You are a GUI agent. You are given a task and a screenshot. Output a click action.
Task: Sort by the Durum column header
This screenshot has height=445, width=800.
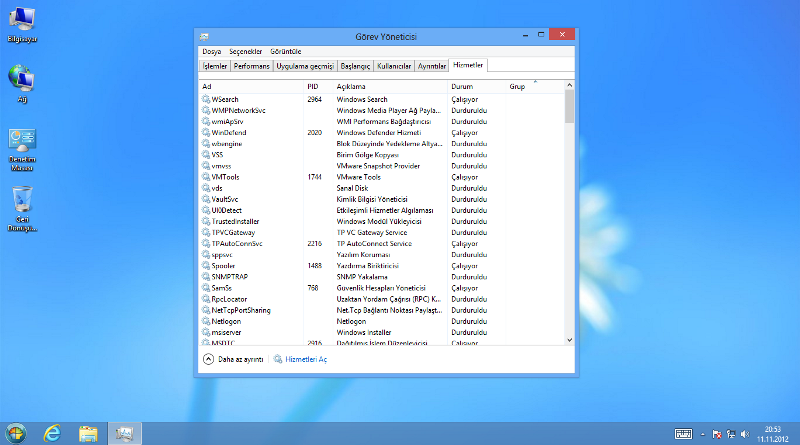tap(477, 86)
